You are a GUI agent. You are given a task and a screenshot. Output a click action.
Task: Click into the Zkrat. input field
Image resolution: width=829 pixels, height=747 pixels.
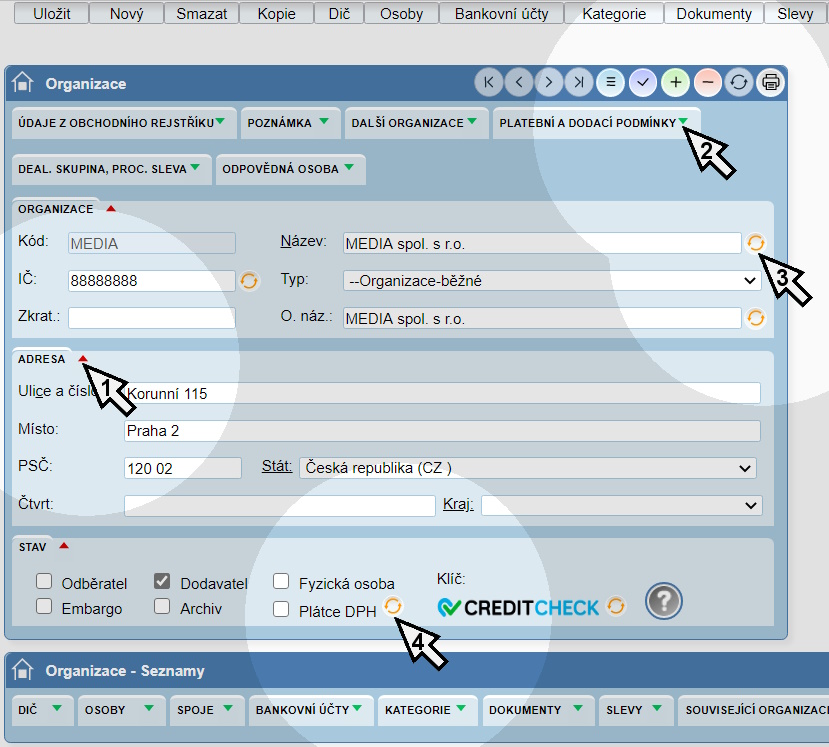click(151, 318)
